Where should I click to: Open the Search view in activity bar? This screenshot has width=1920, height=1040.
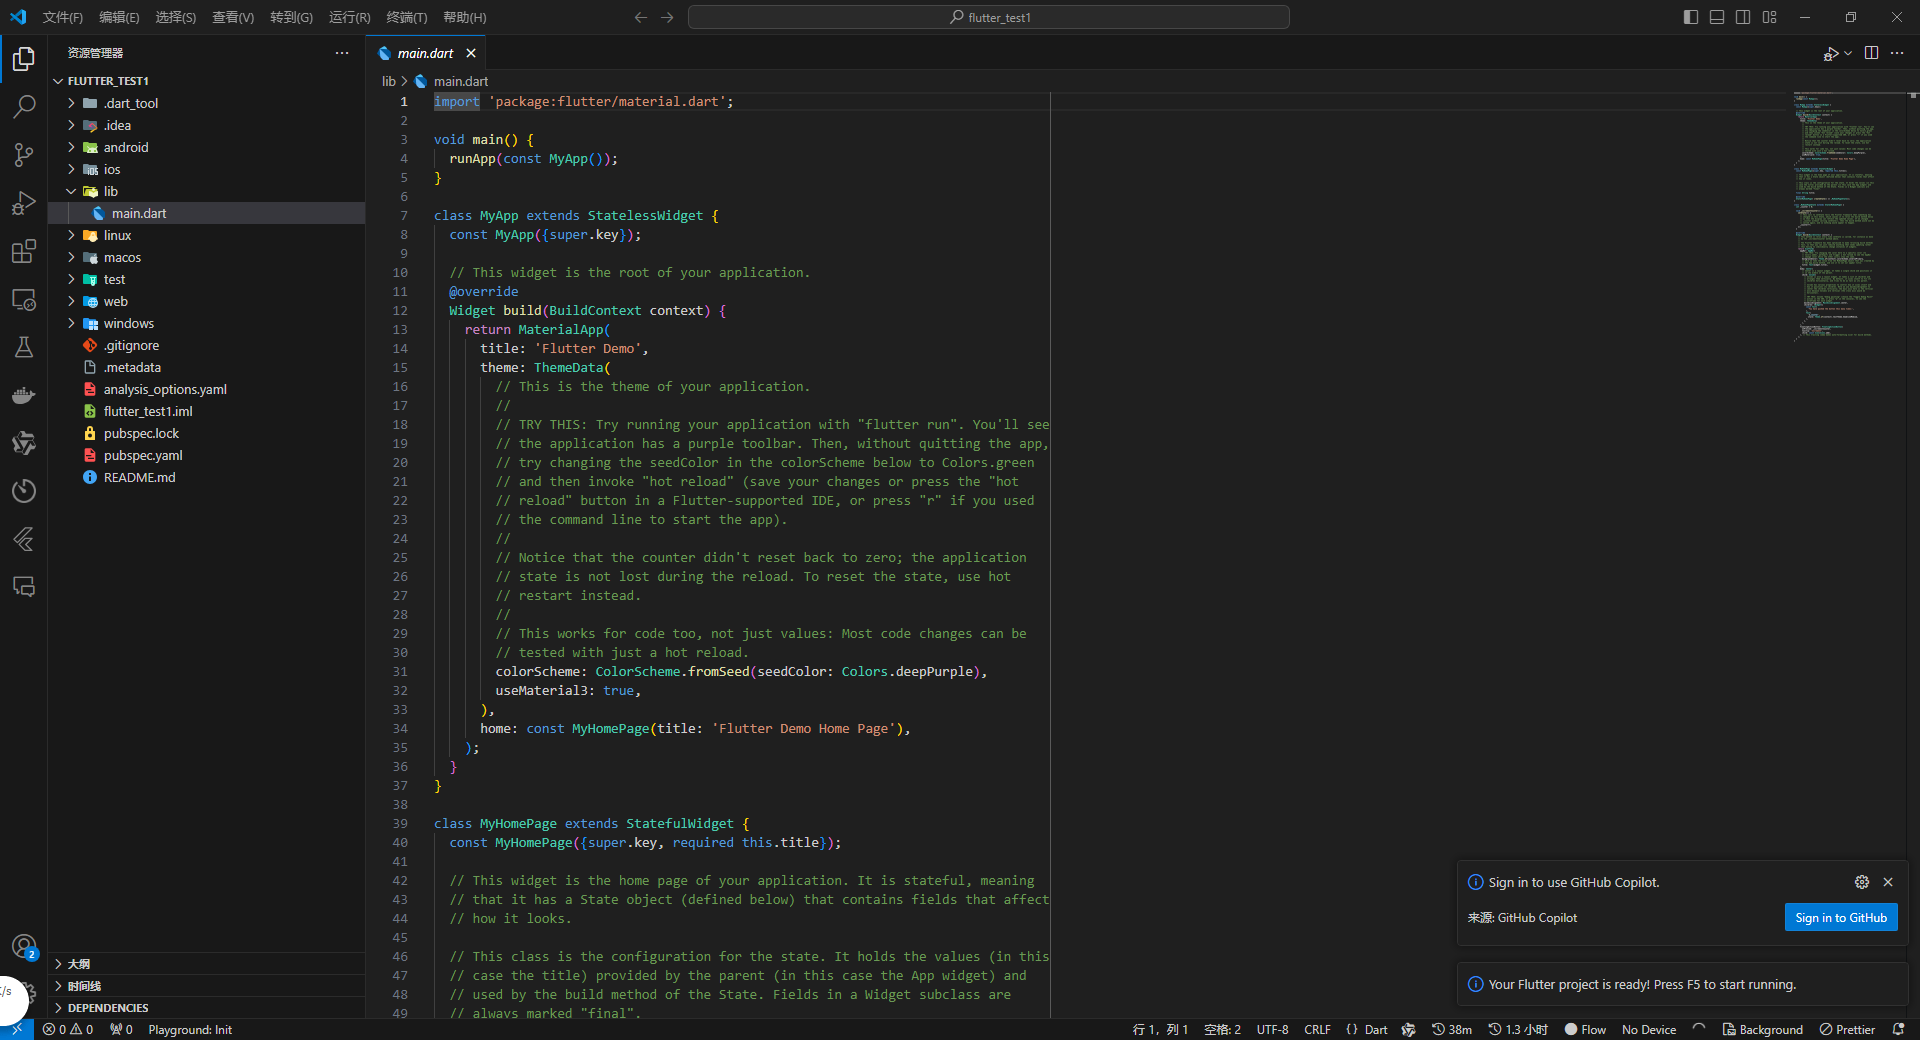(x=24, y=107)
